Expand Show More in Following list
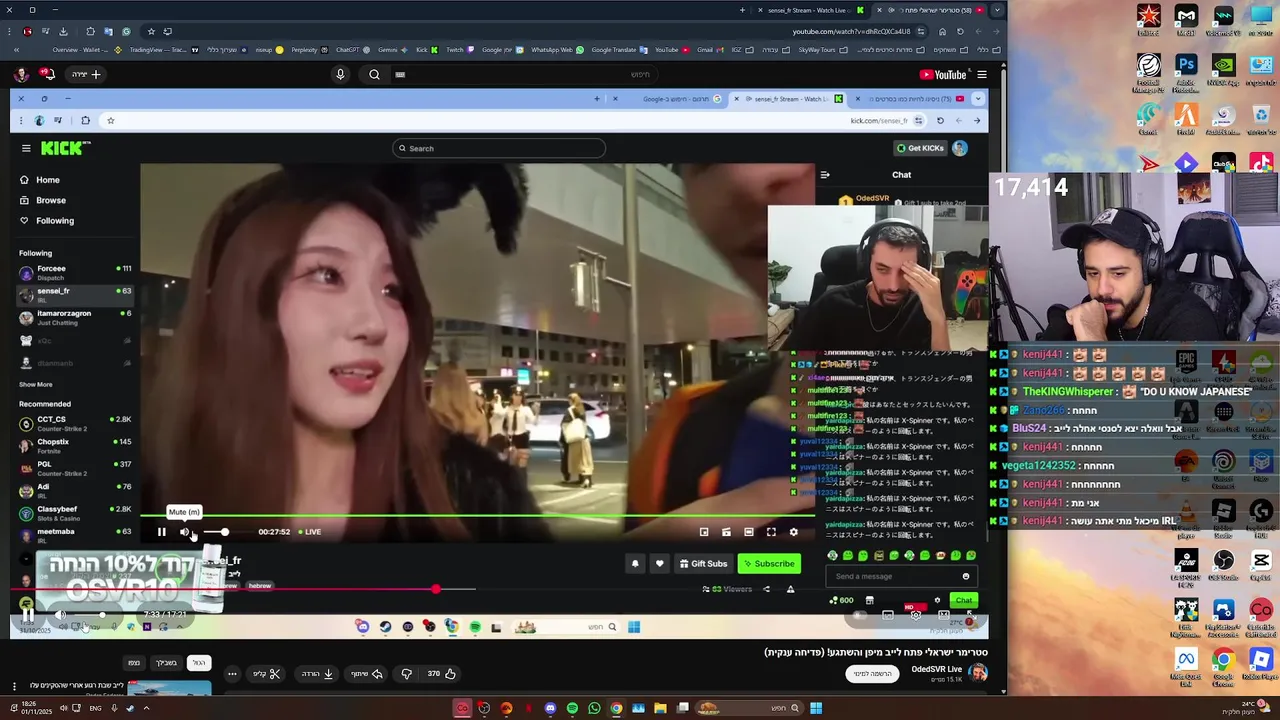Image resolution: width=1280 pixels, height=720 pixels. tap(36, 384)
